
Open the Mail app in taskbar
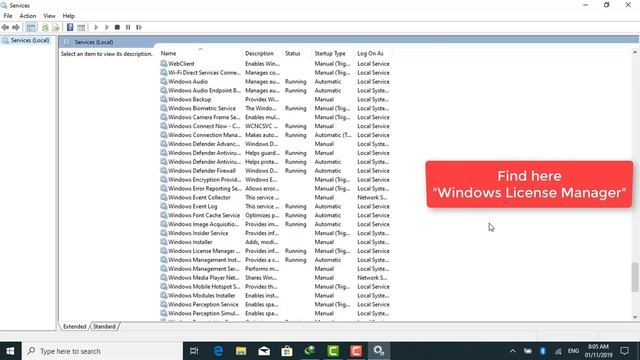264,351
